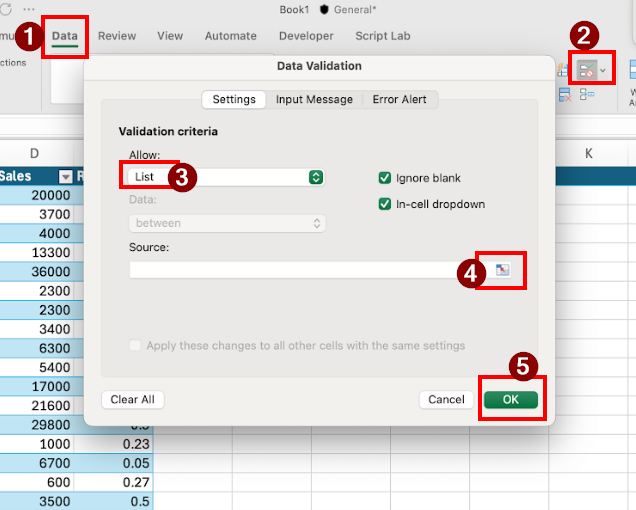
Task: Click the range selector icon beside Source
Action: [x=502, y=270]
